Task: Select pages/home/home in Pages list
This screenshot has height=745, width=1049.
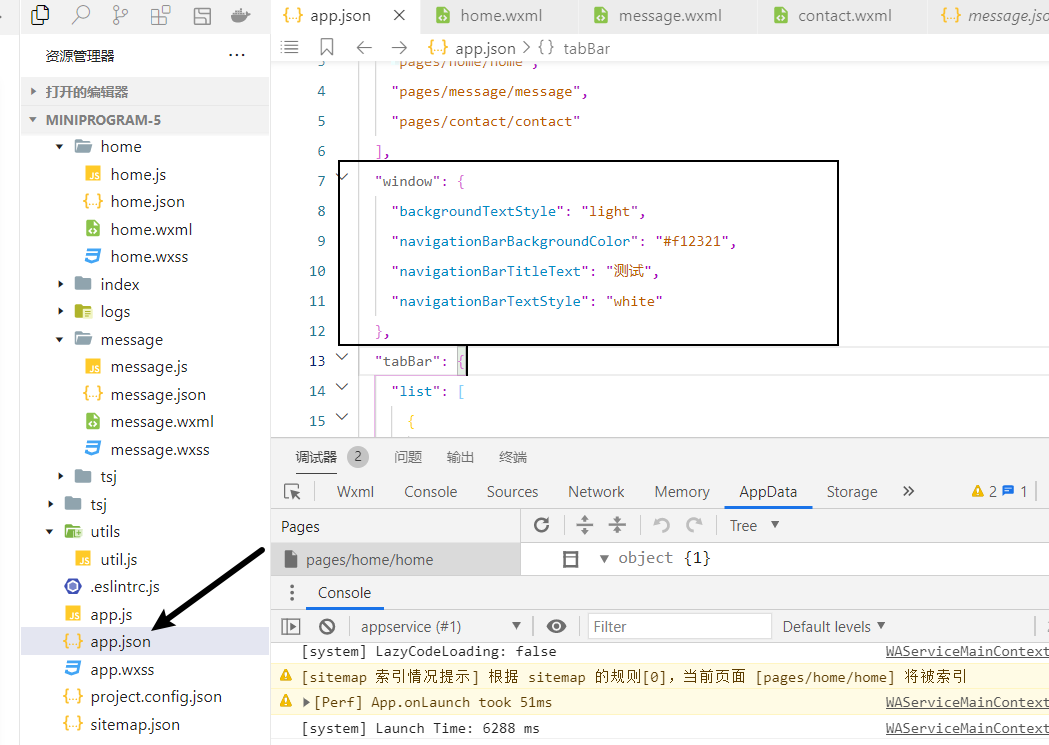Action: tap(395, 559)
